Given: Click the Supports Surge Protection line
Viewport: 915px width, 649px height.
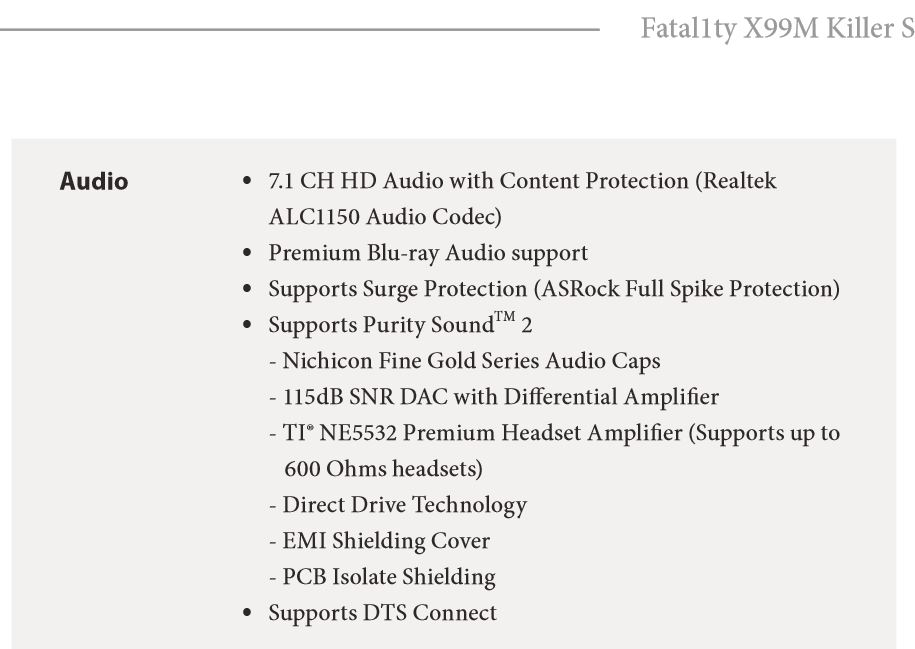Looking at the screenshot, I should 554,289.
